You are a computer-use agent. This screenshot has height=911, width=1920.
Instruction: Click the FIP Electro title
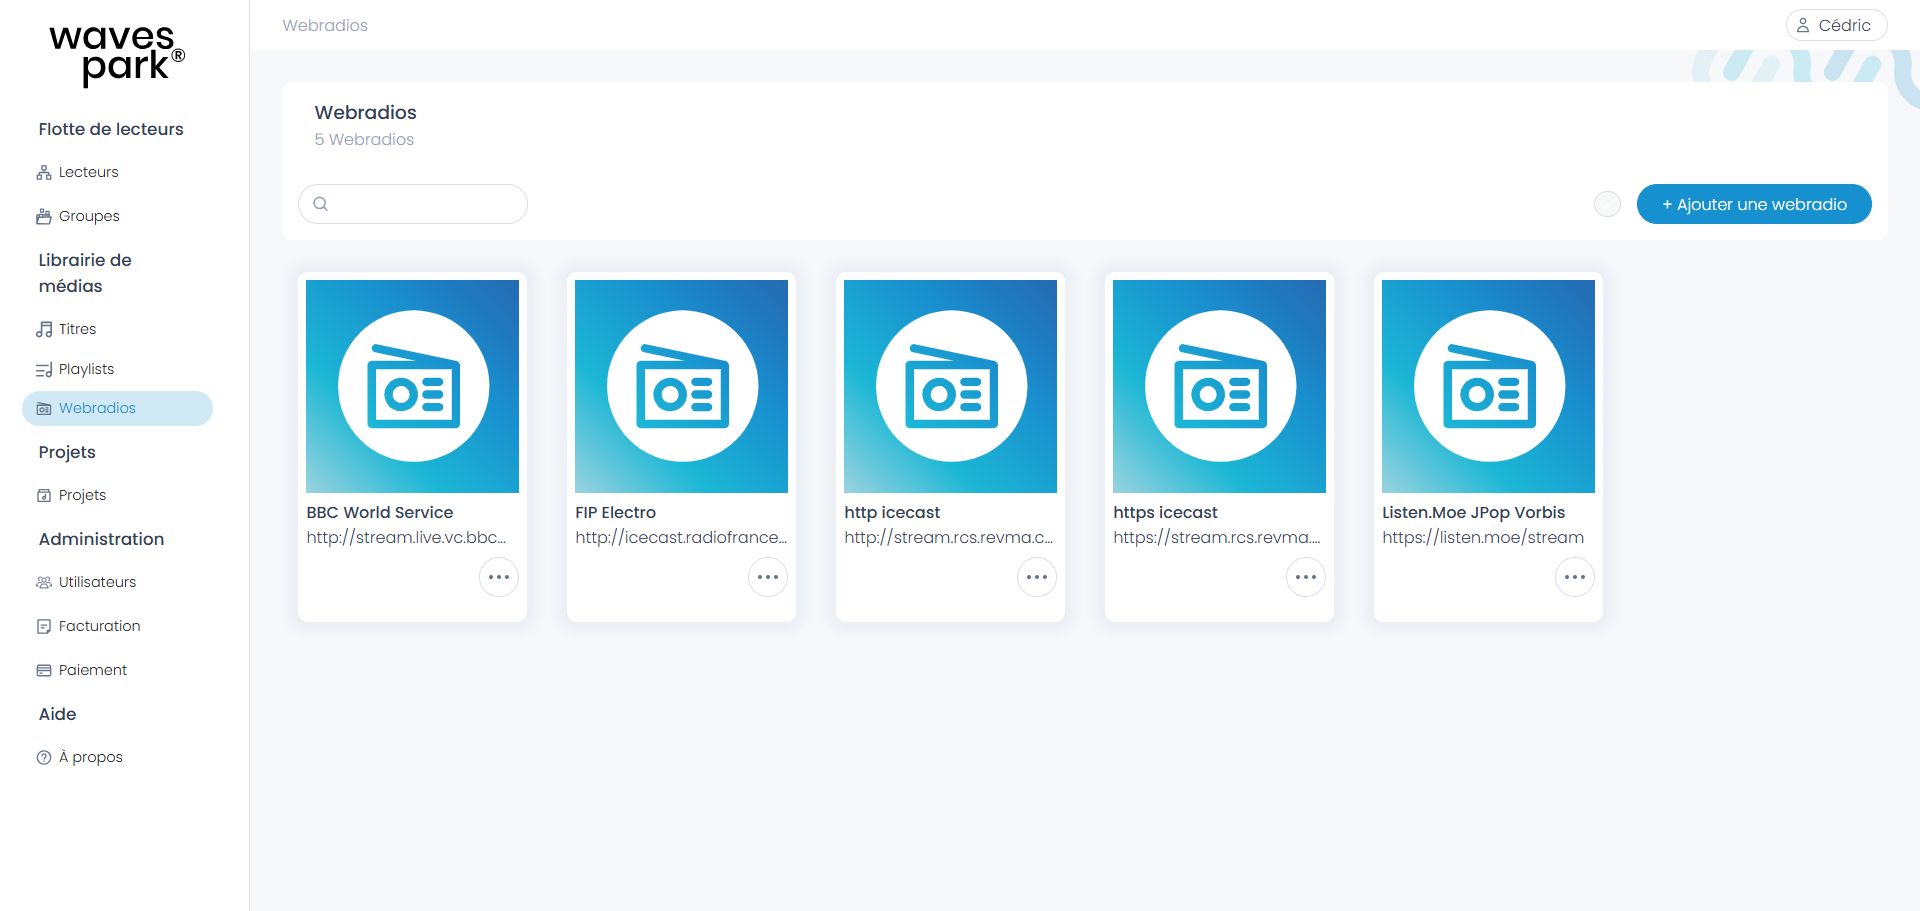point(615,512)
